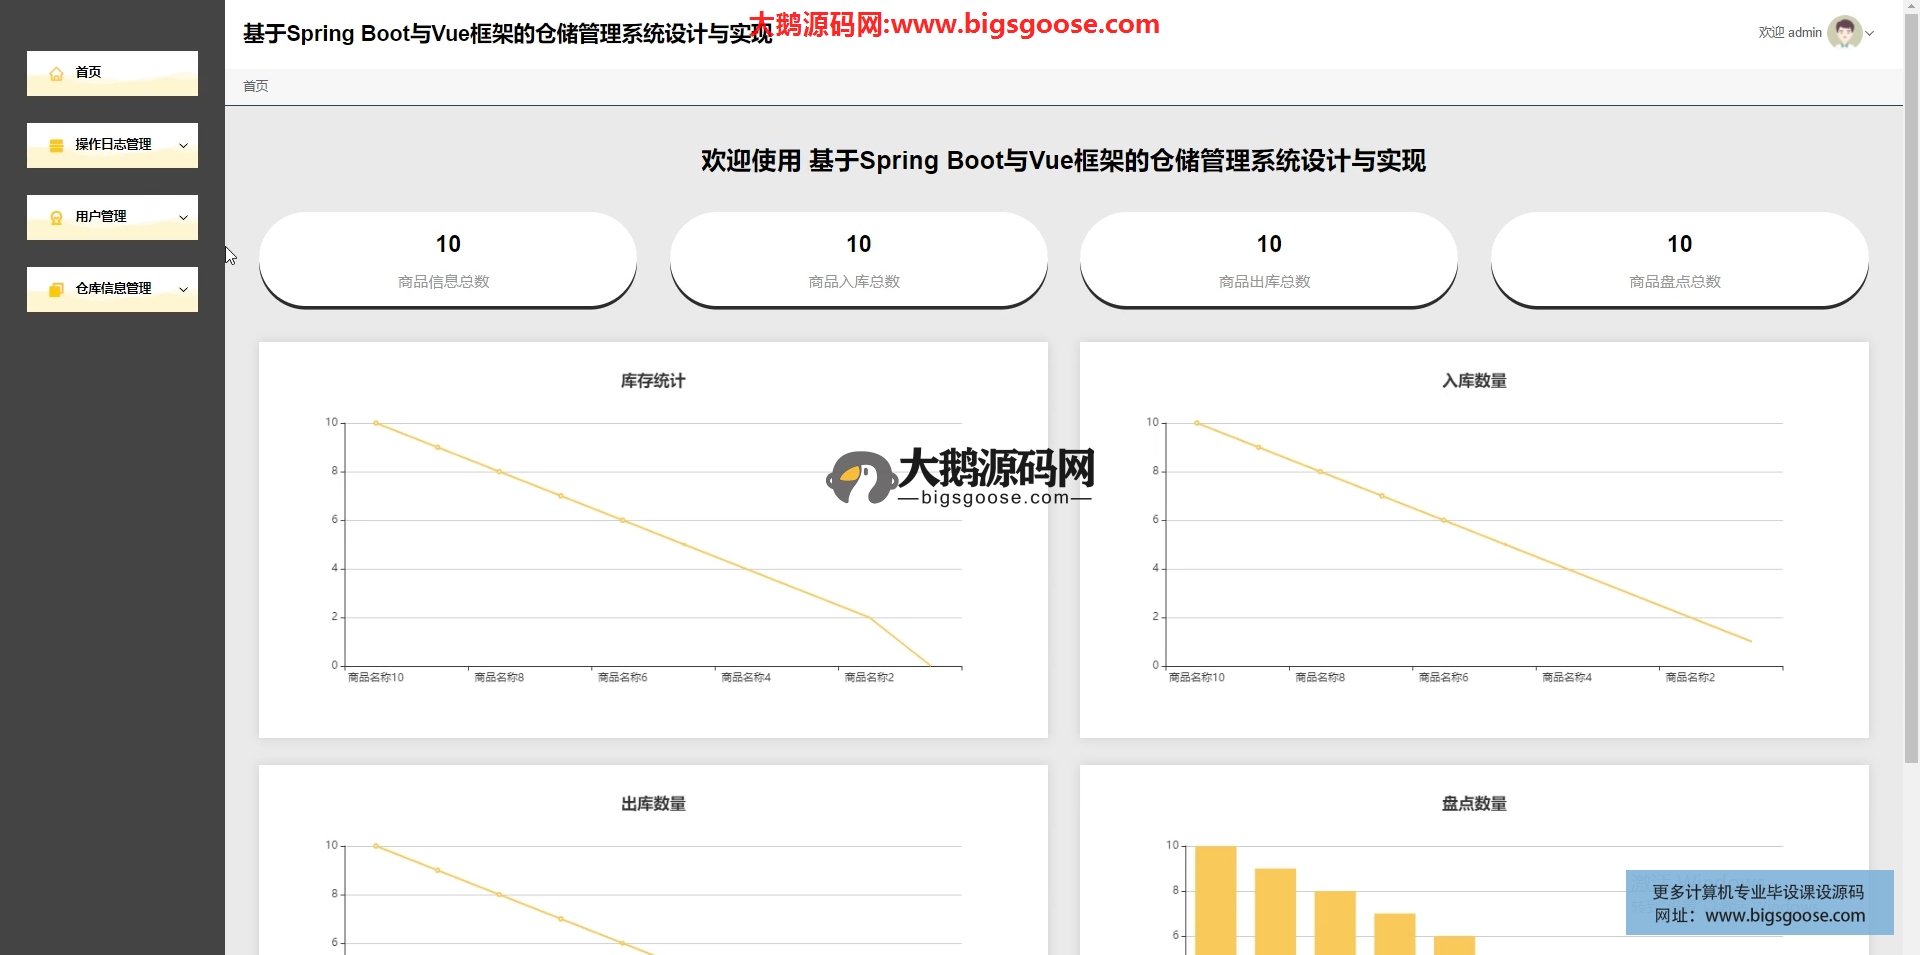Click the vertical page scrollbar
Viewport: 1920px width, 955px height.
click(x=1911, y=400)
